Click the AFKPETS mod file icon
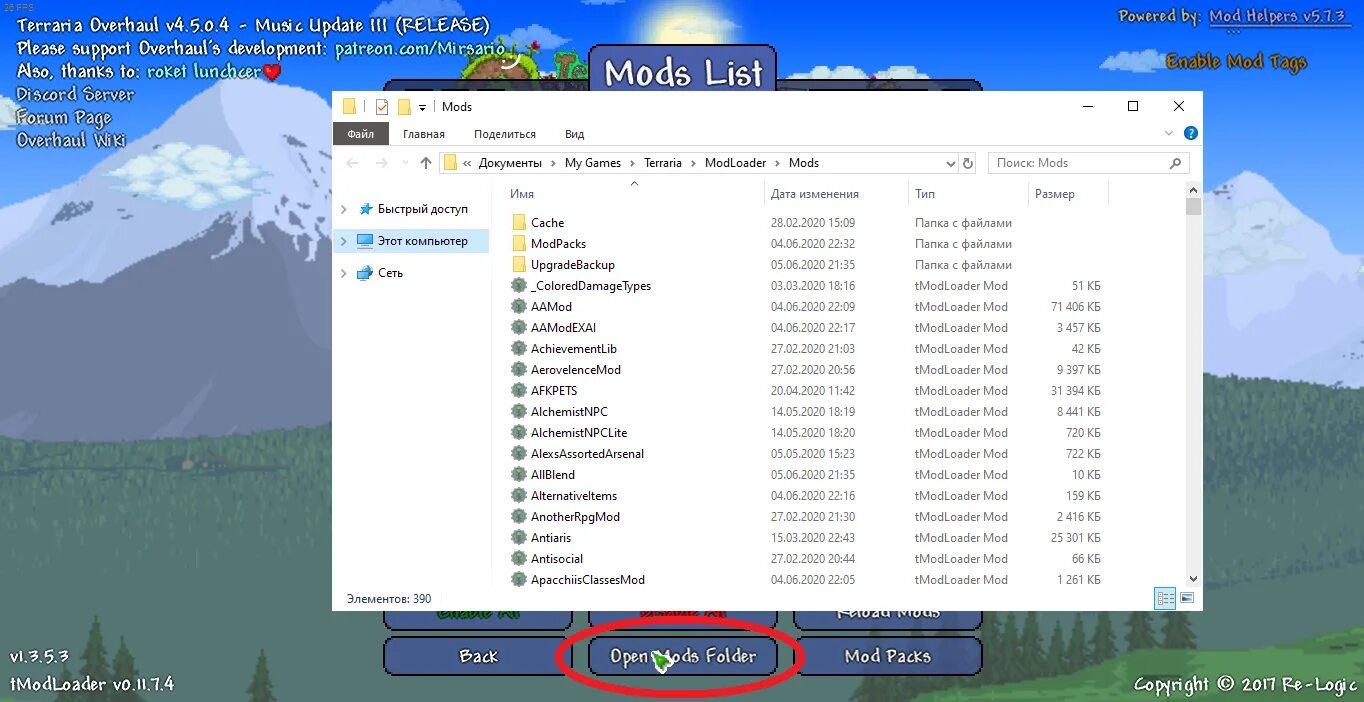 point(518,391)
